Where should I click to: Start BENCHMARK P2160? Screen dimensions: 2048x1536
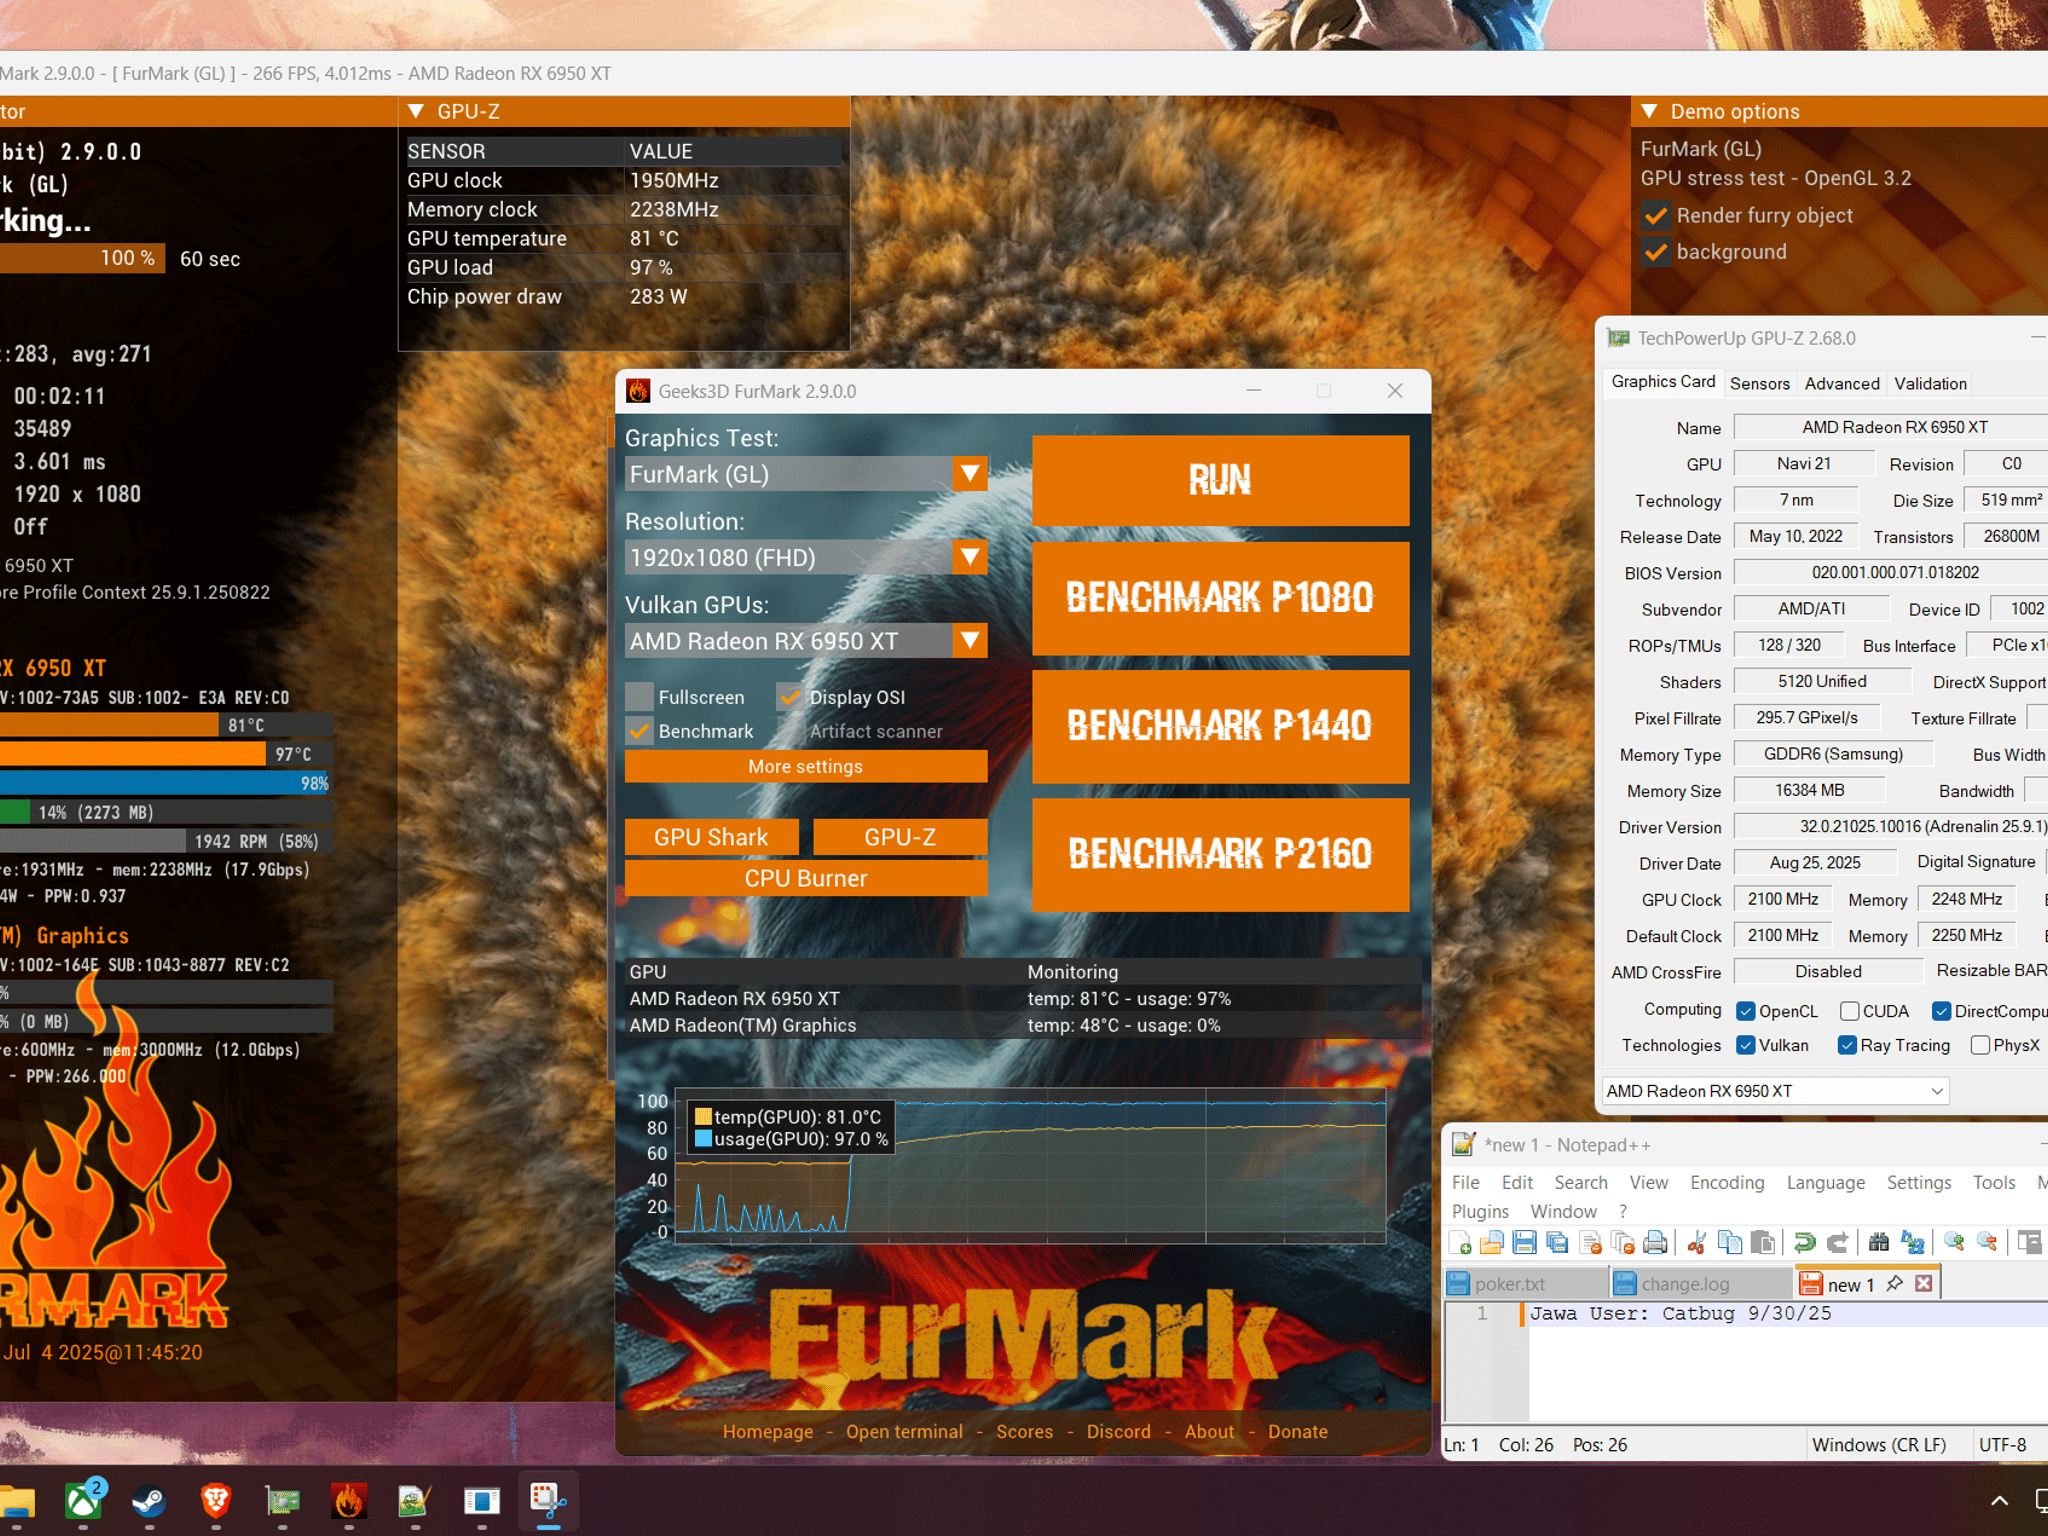(x=1221, y=854)
